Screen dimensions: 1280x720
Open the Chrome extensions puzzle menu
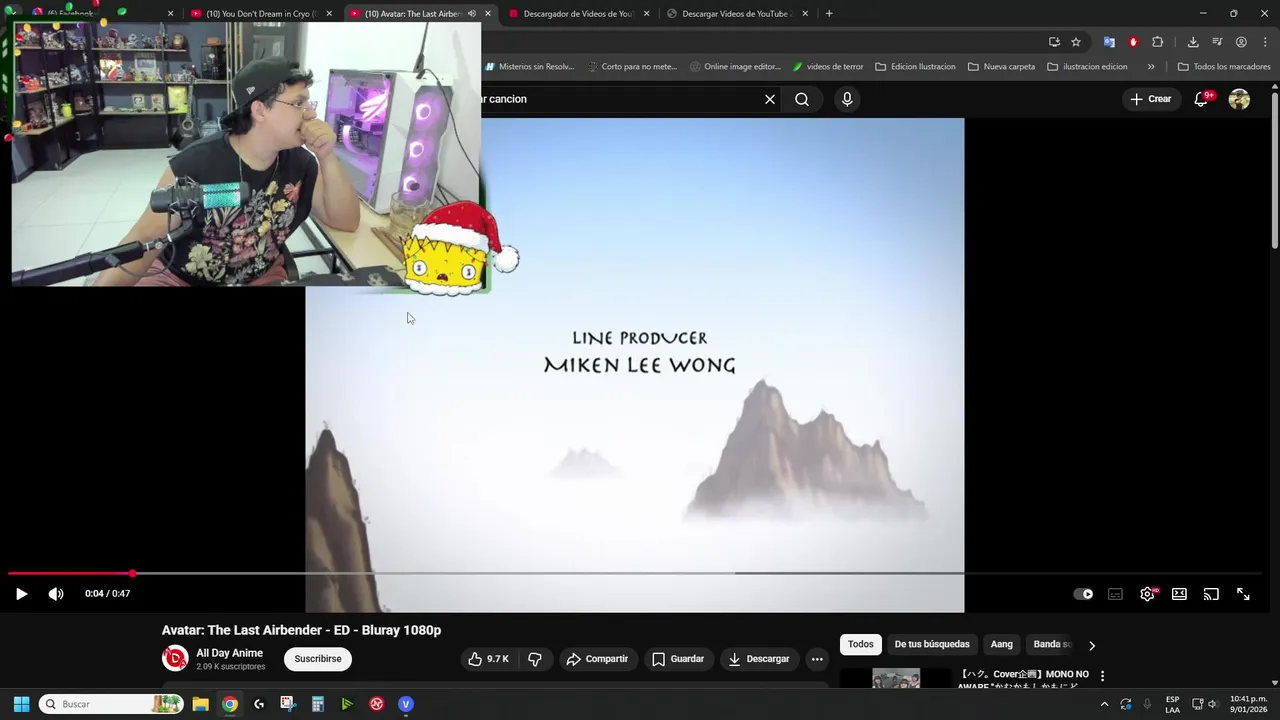[x=1158, y=42]
